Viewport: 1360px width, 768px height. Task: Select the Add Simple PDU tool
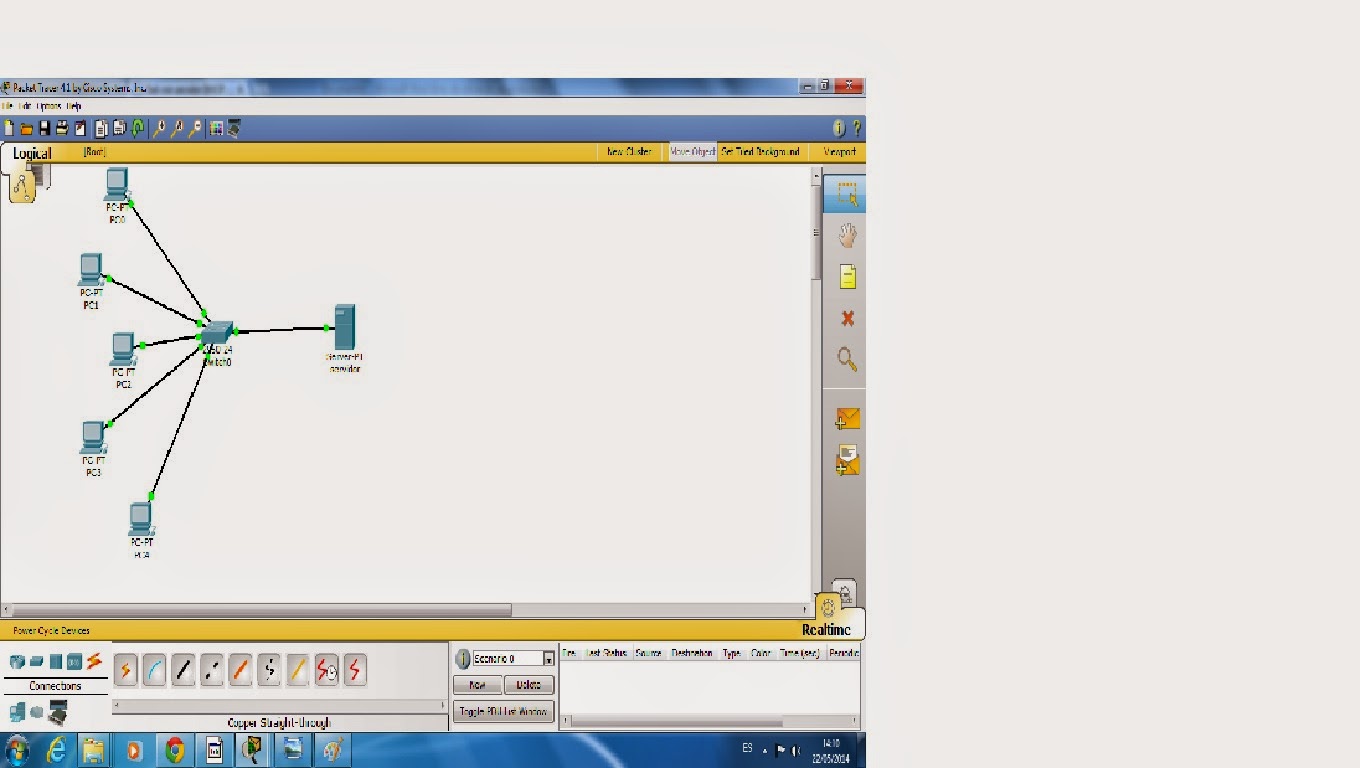(845, 420)
